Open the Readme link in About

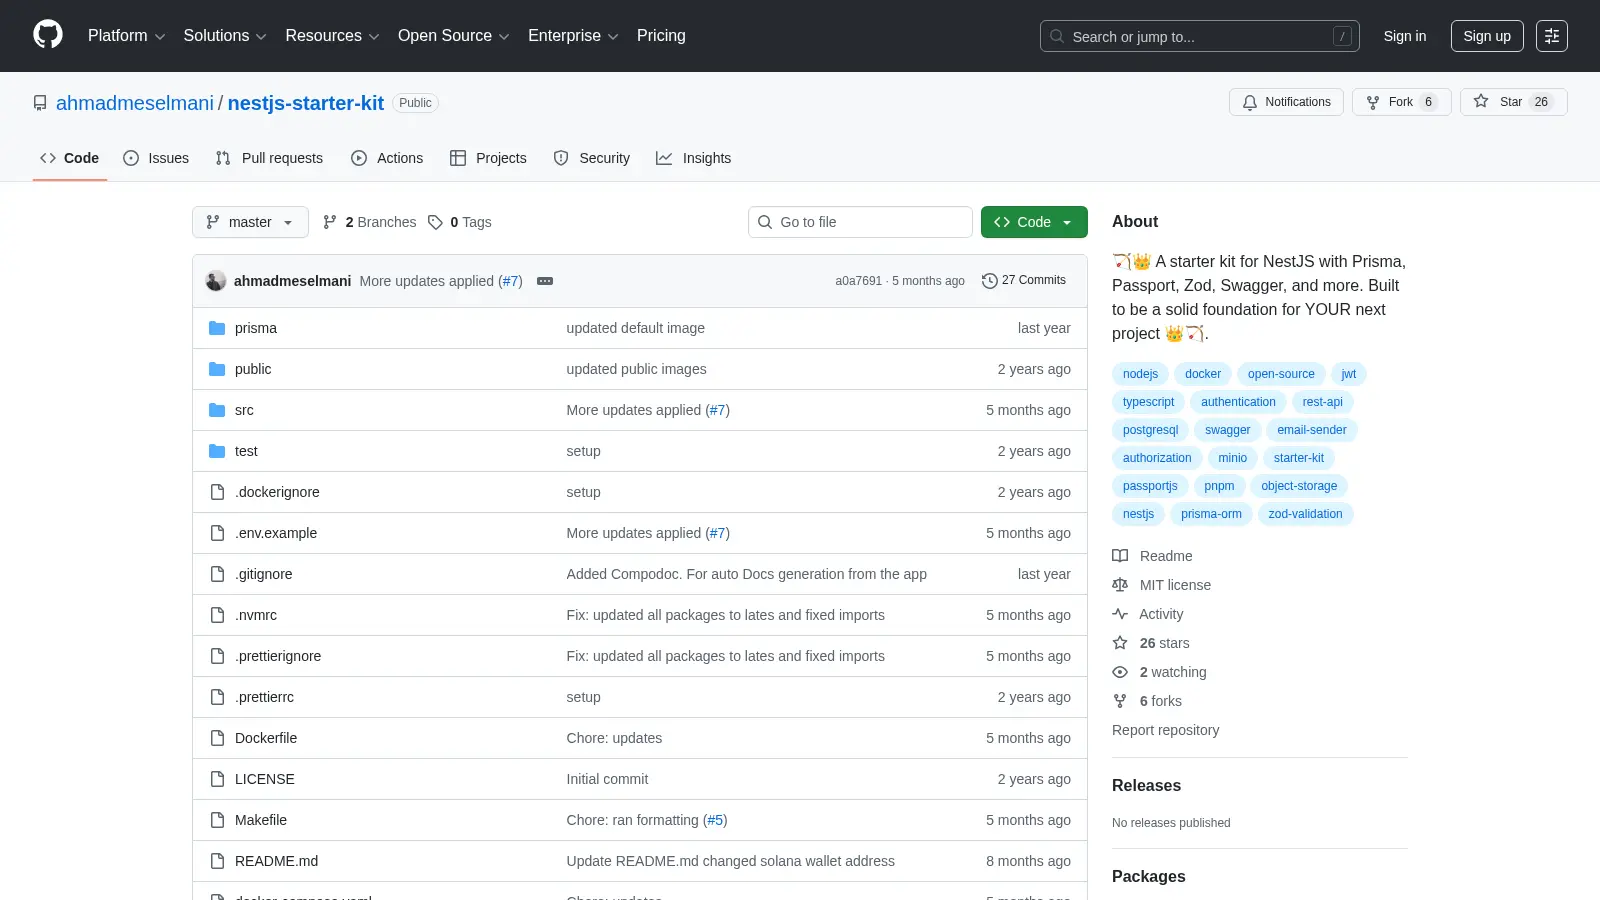[1153, 556]
